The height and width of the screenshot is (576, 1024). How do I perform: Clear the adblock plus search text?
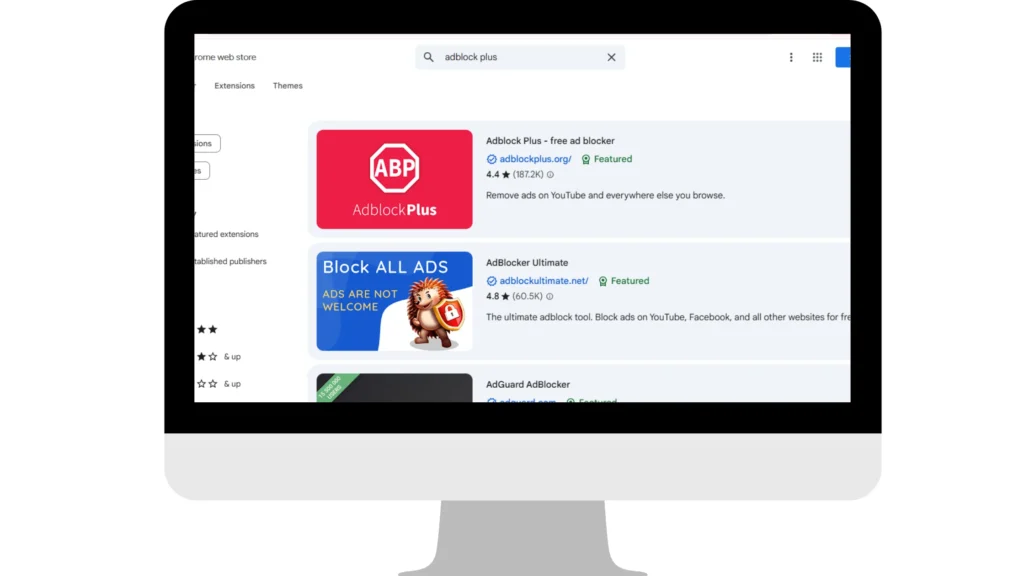611,57
